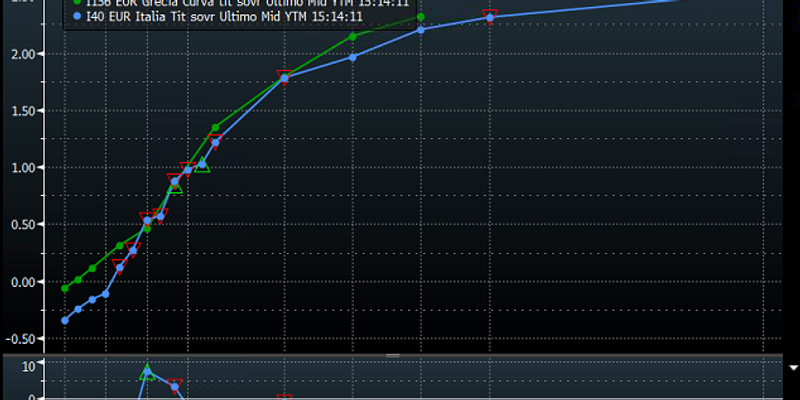Click the -0.50 y-axis label
The height and width of the screenshot is (400, 800).
(x=20, y=338)
